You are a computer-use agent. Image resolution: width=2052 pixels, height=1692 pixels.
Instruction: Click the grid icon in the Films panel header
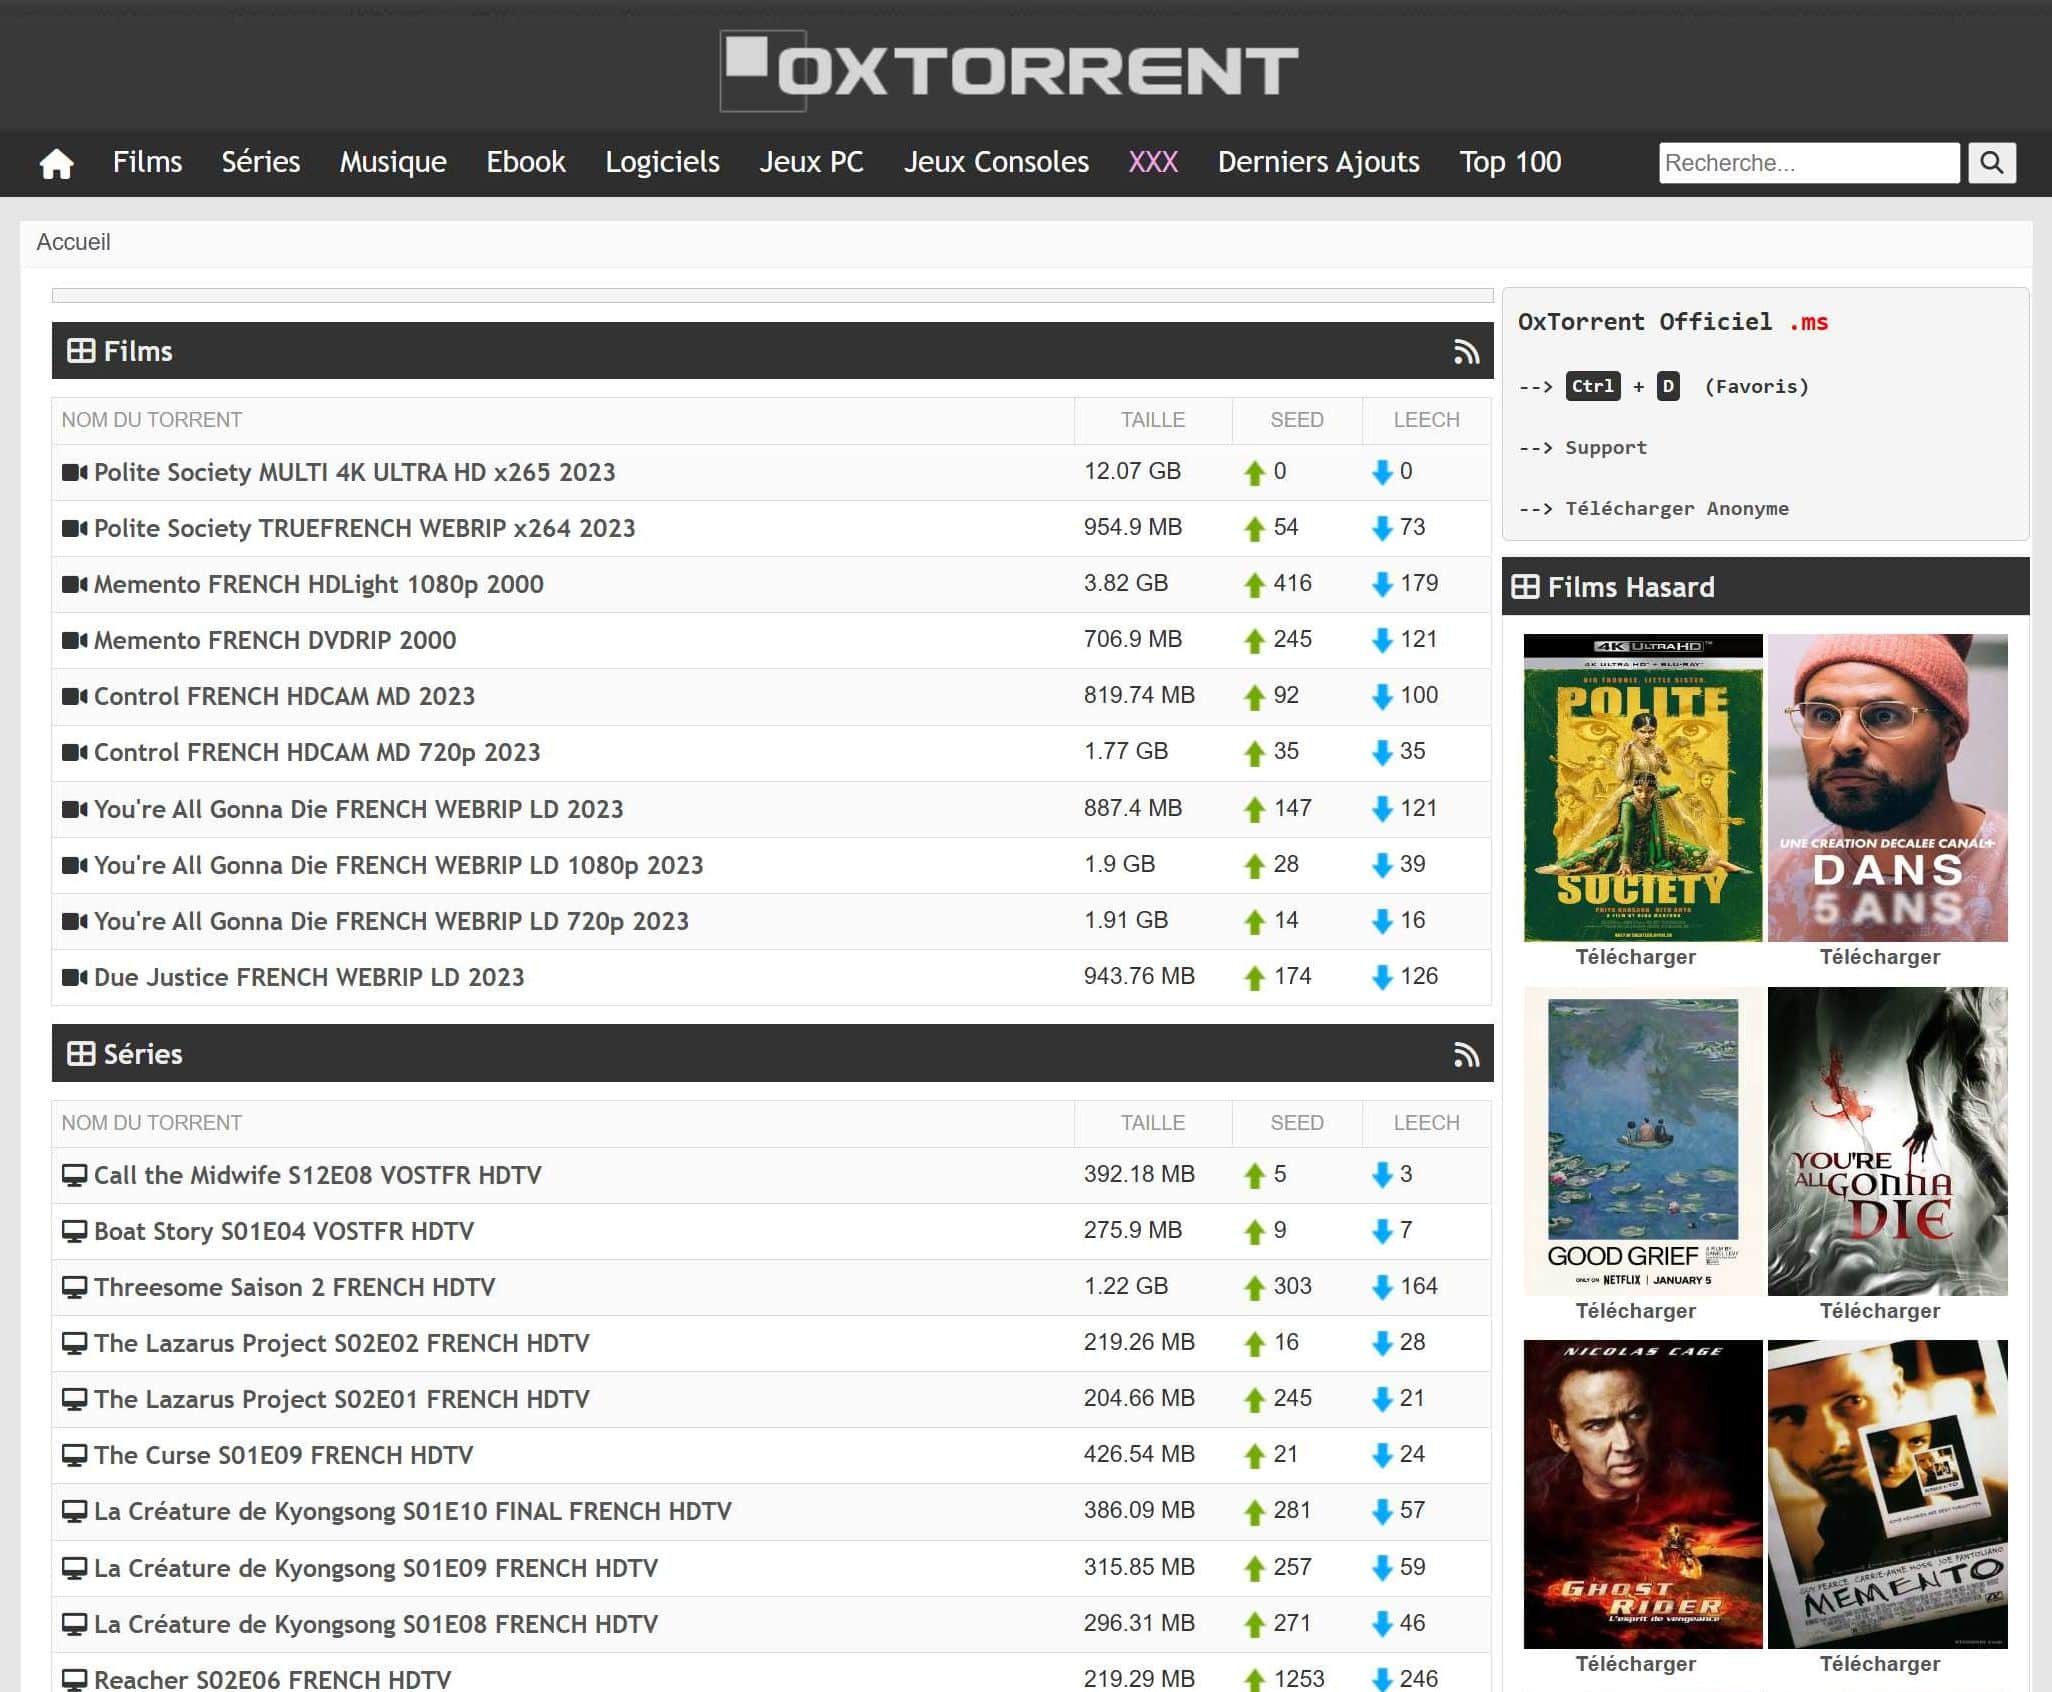pos(79,351)
